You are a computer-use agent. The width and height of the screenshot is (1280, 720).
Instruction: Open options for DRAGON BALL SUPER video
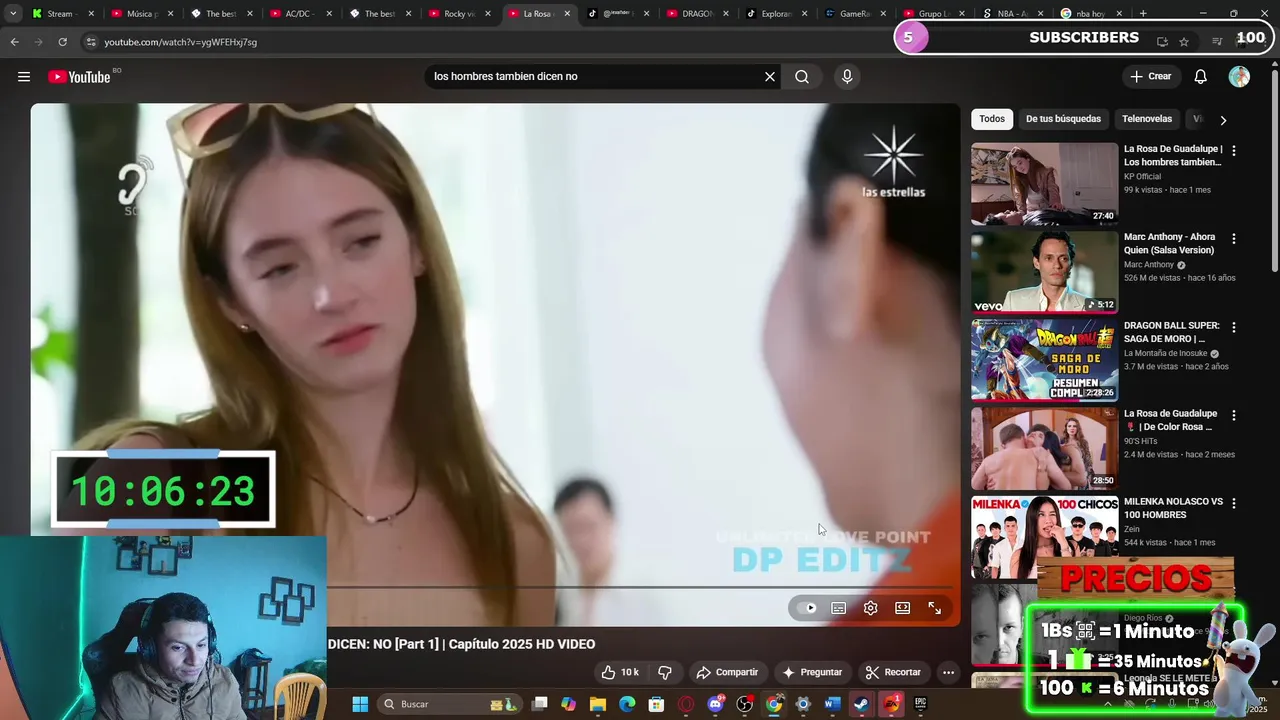pos(1234,327)
